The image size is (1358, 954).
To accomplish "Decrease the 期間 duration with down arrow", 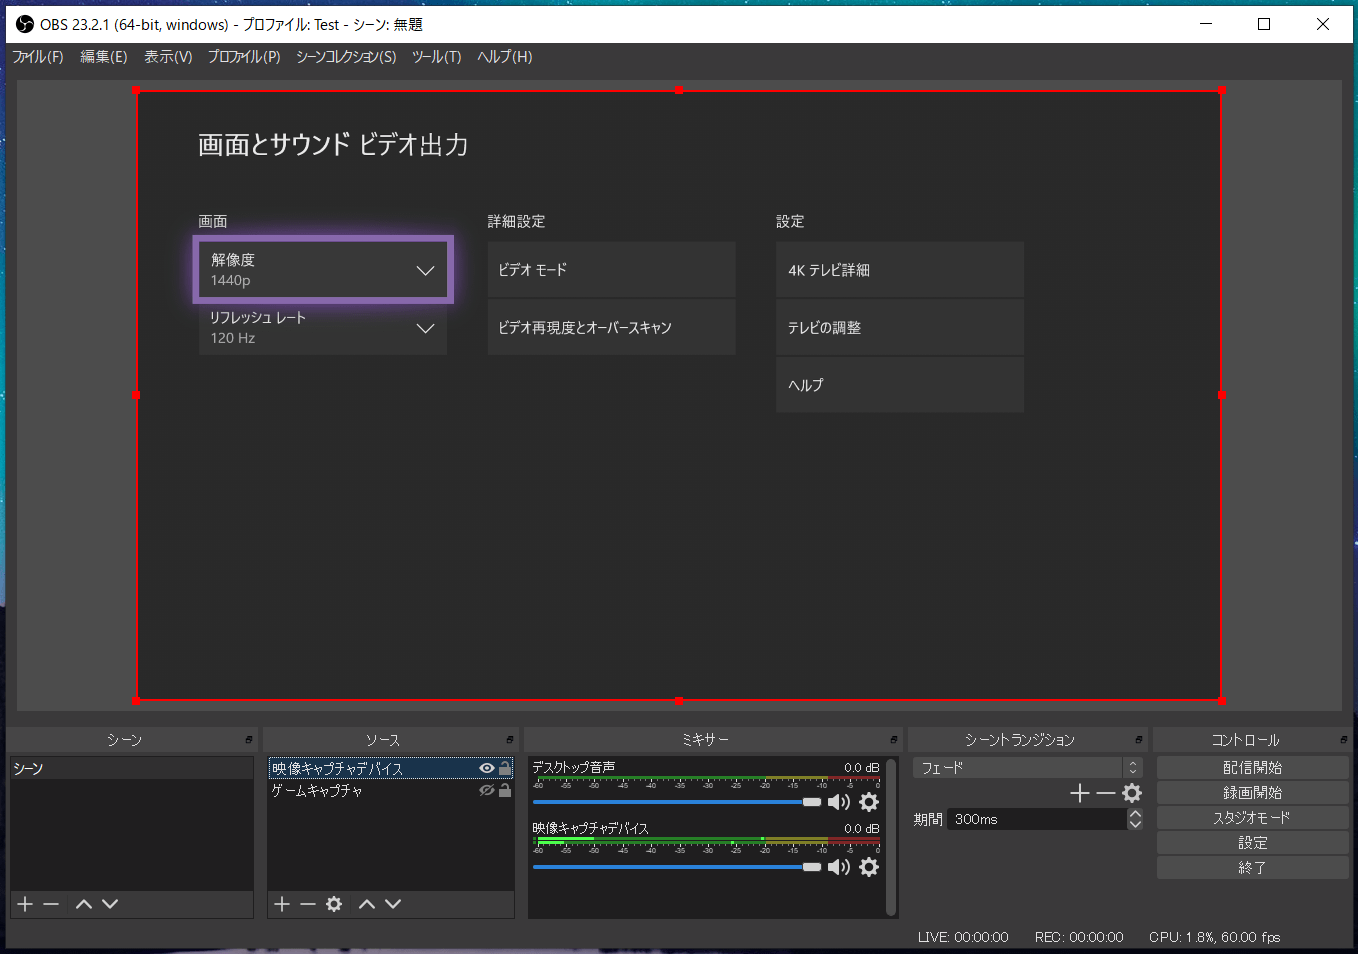I will 1135,825.
